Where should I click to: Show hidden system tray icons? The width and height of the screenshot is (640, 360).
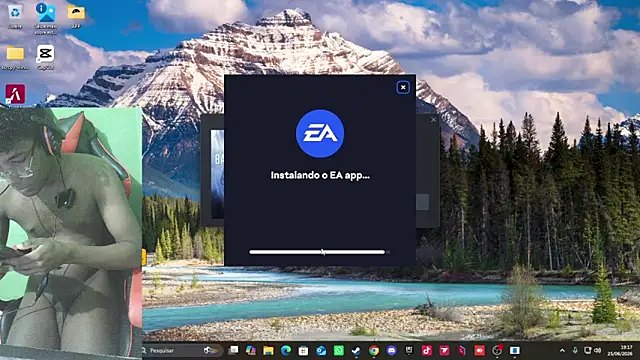pyautogui.click(x=562, y=350)
